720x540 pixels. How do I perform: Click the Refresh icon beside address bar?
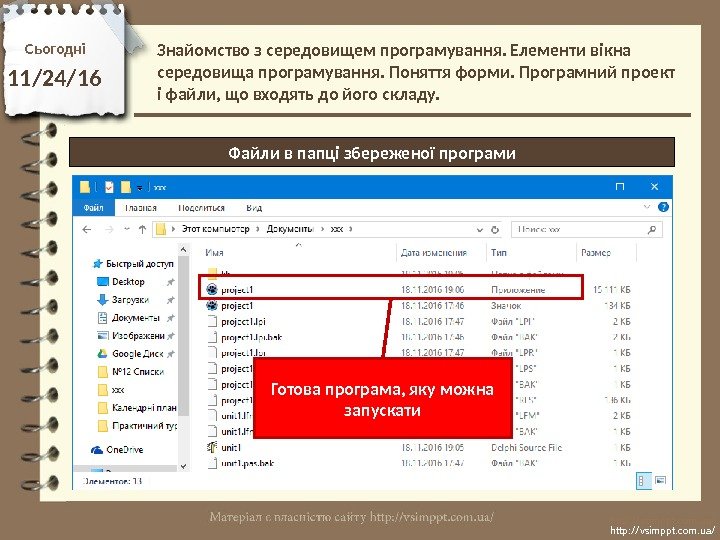(495, 230)
